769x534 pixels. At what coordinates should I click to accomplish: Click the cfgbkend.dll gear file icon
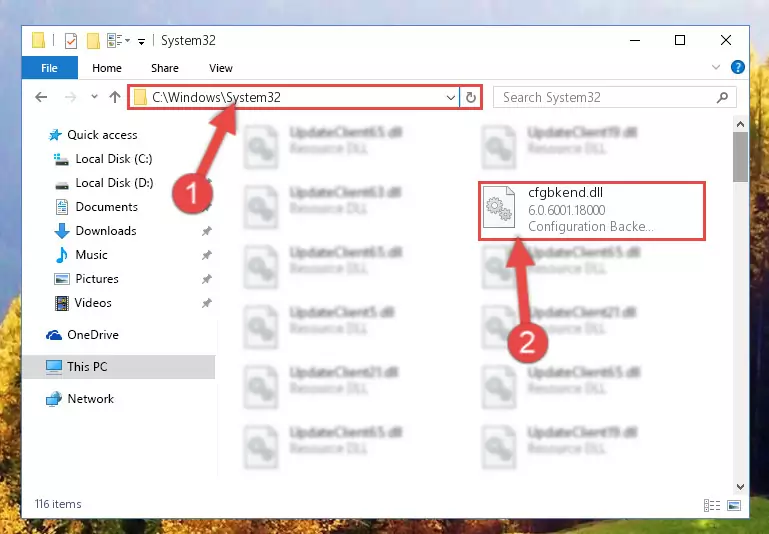tap(498, 207)
